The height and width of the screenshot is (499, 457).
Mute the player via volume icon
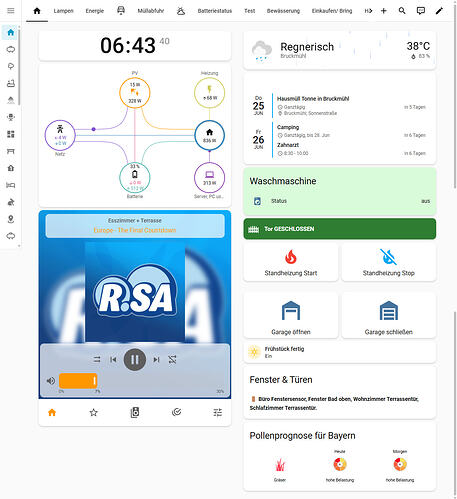[x=51, y=381]
